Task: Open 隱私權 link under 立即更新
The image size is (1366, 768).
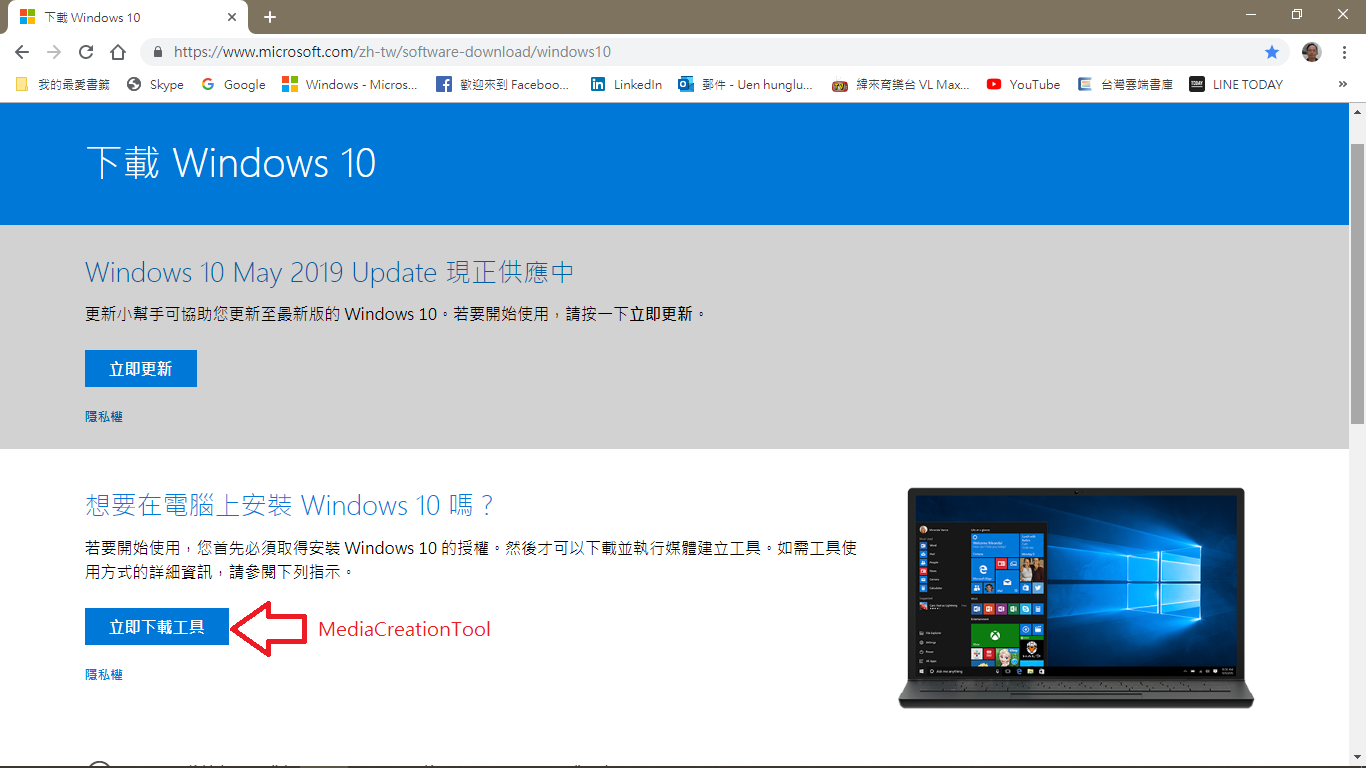Action: point(104,416)
